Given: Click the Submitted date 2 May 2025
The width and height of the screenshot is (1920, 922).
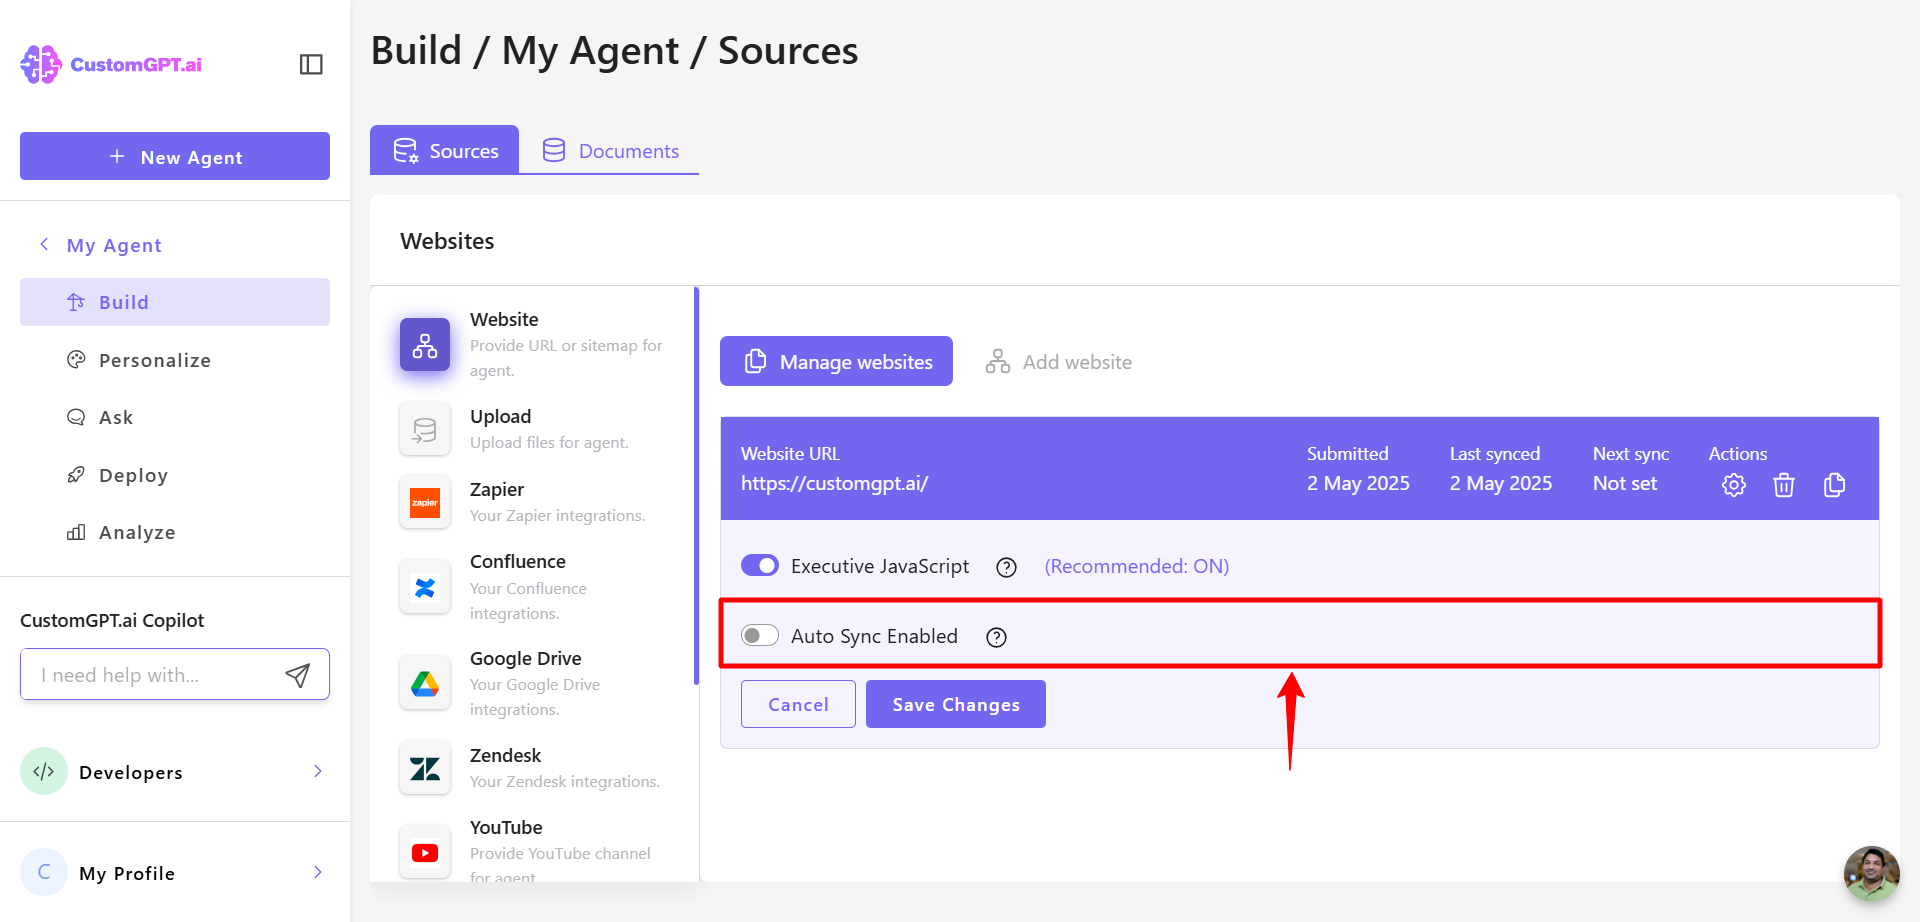Looking at the screenshot, I should [1358, 483].
